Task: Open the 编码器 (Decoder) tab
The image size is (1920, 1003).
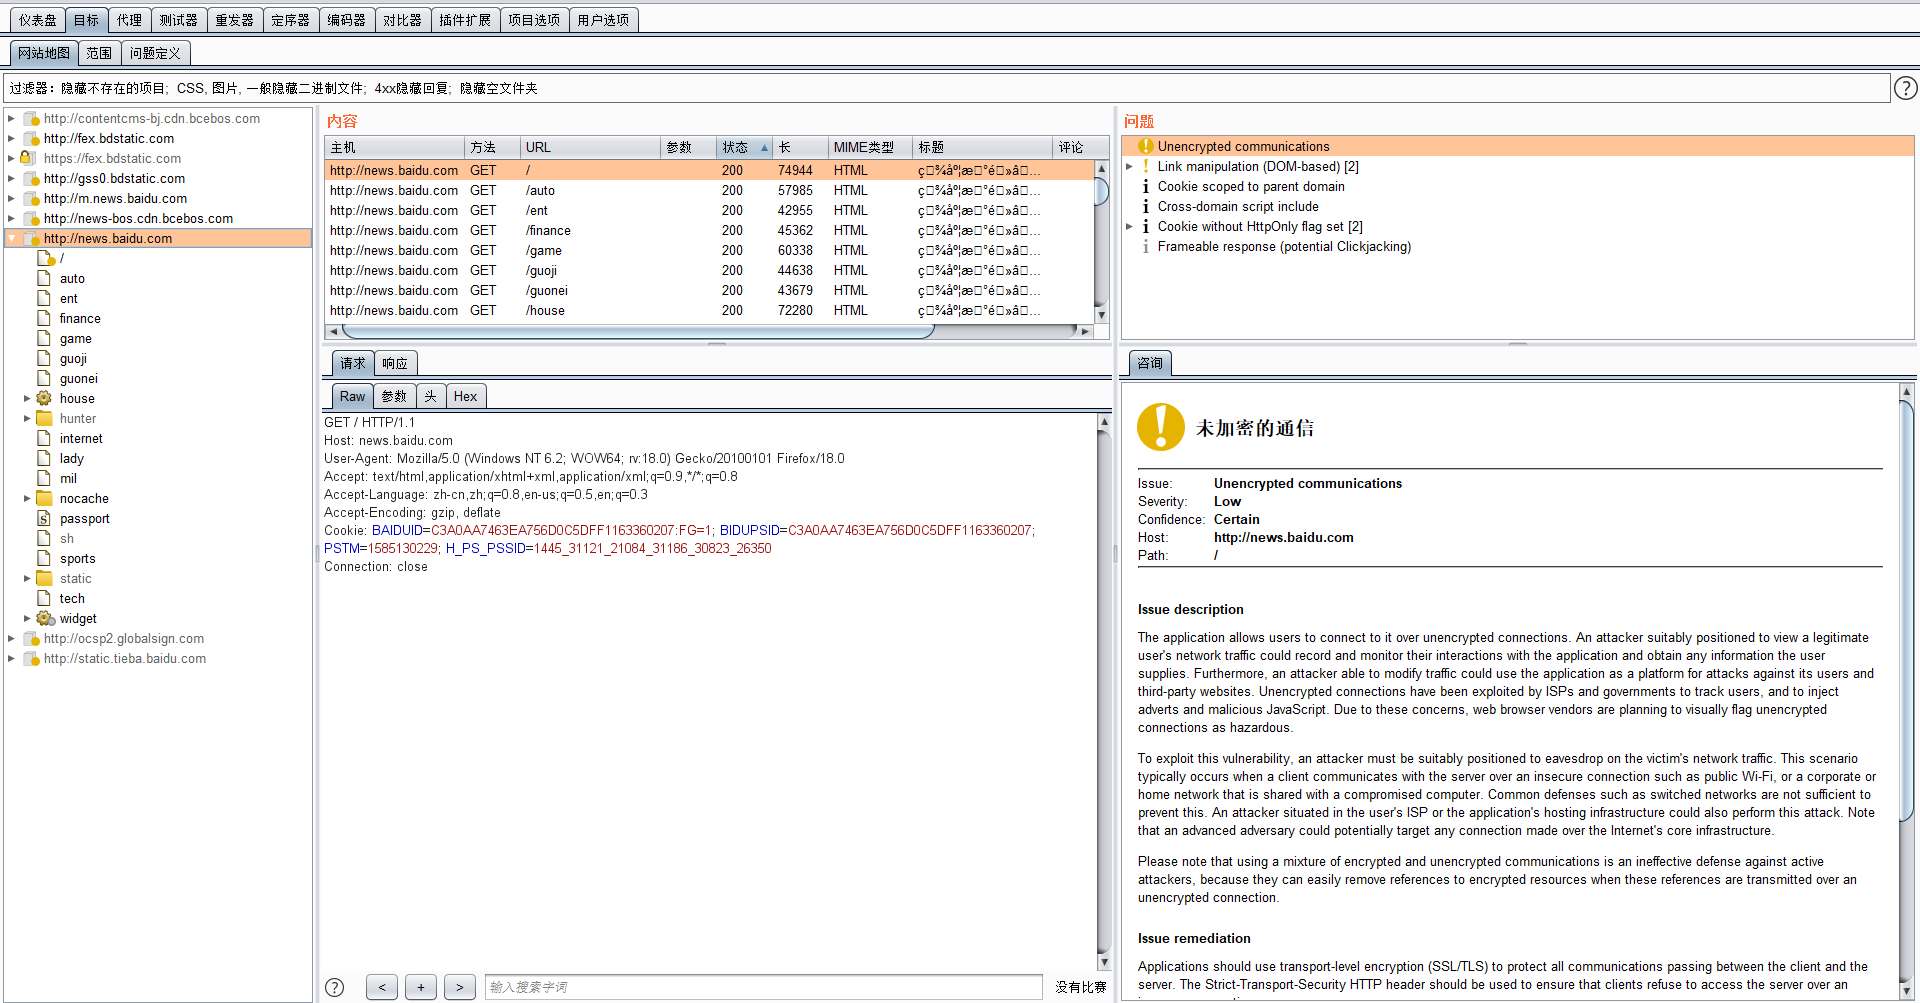Action: 347,20
